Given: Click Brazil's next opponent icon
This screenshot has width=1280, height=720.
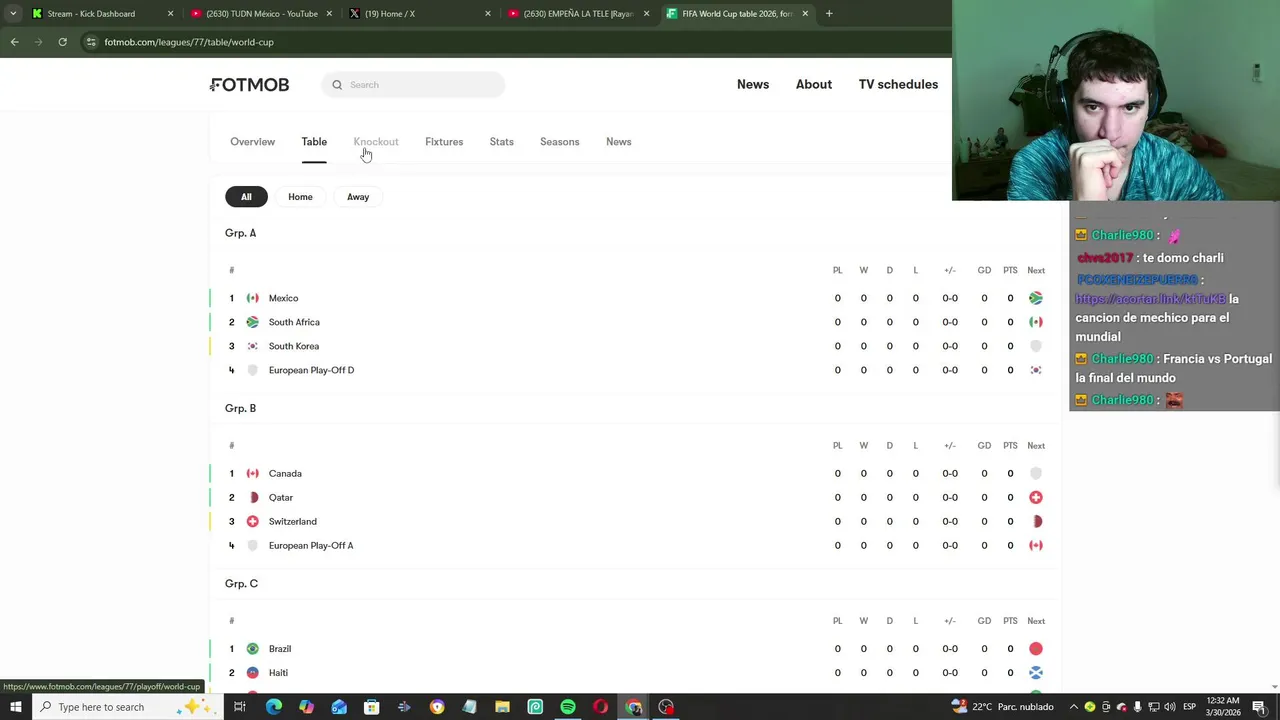Looking at the screenshot, I should point(1036,649).
